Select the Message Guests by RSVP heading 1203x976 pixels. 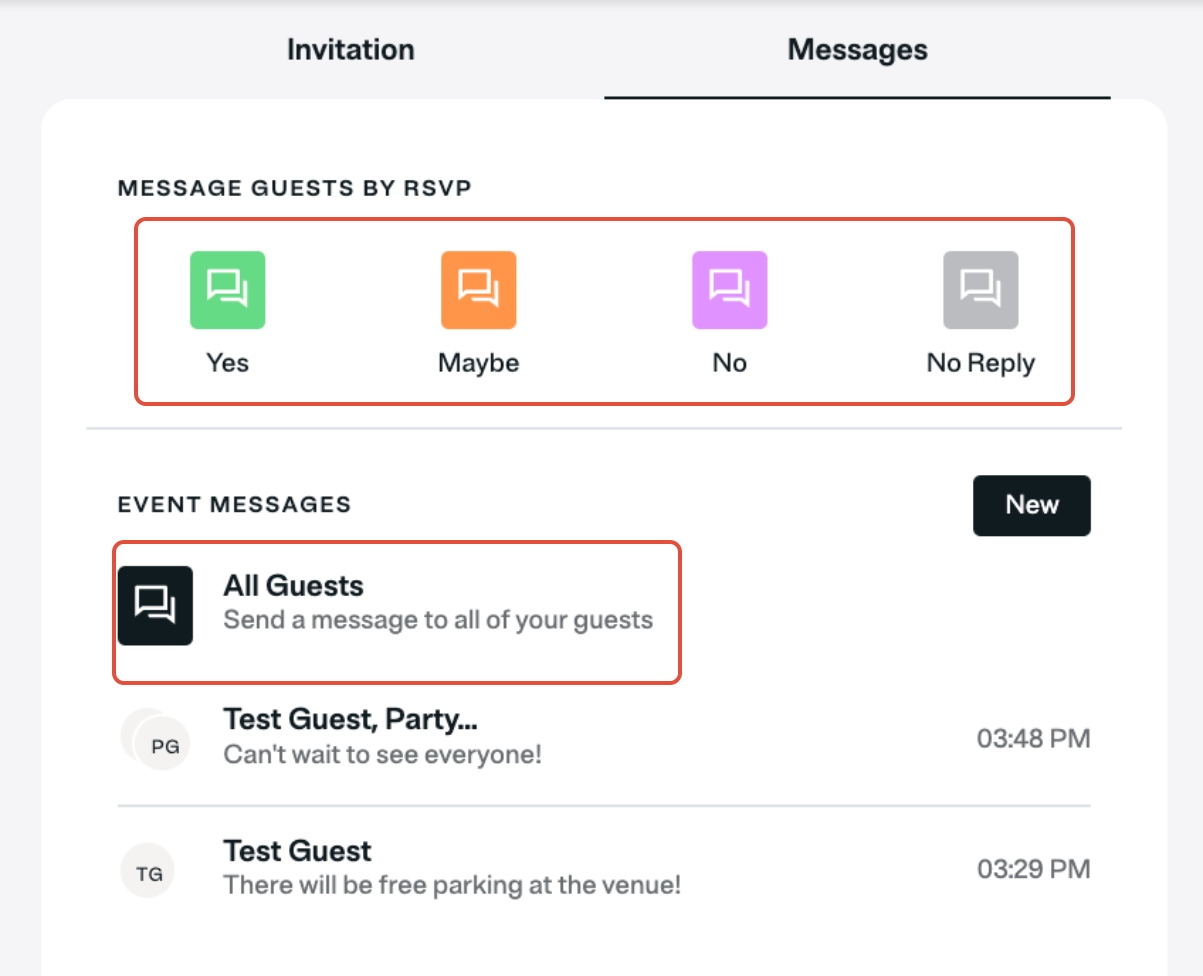[294, 187]
